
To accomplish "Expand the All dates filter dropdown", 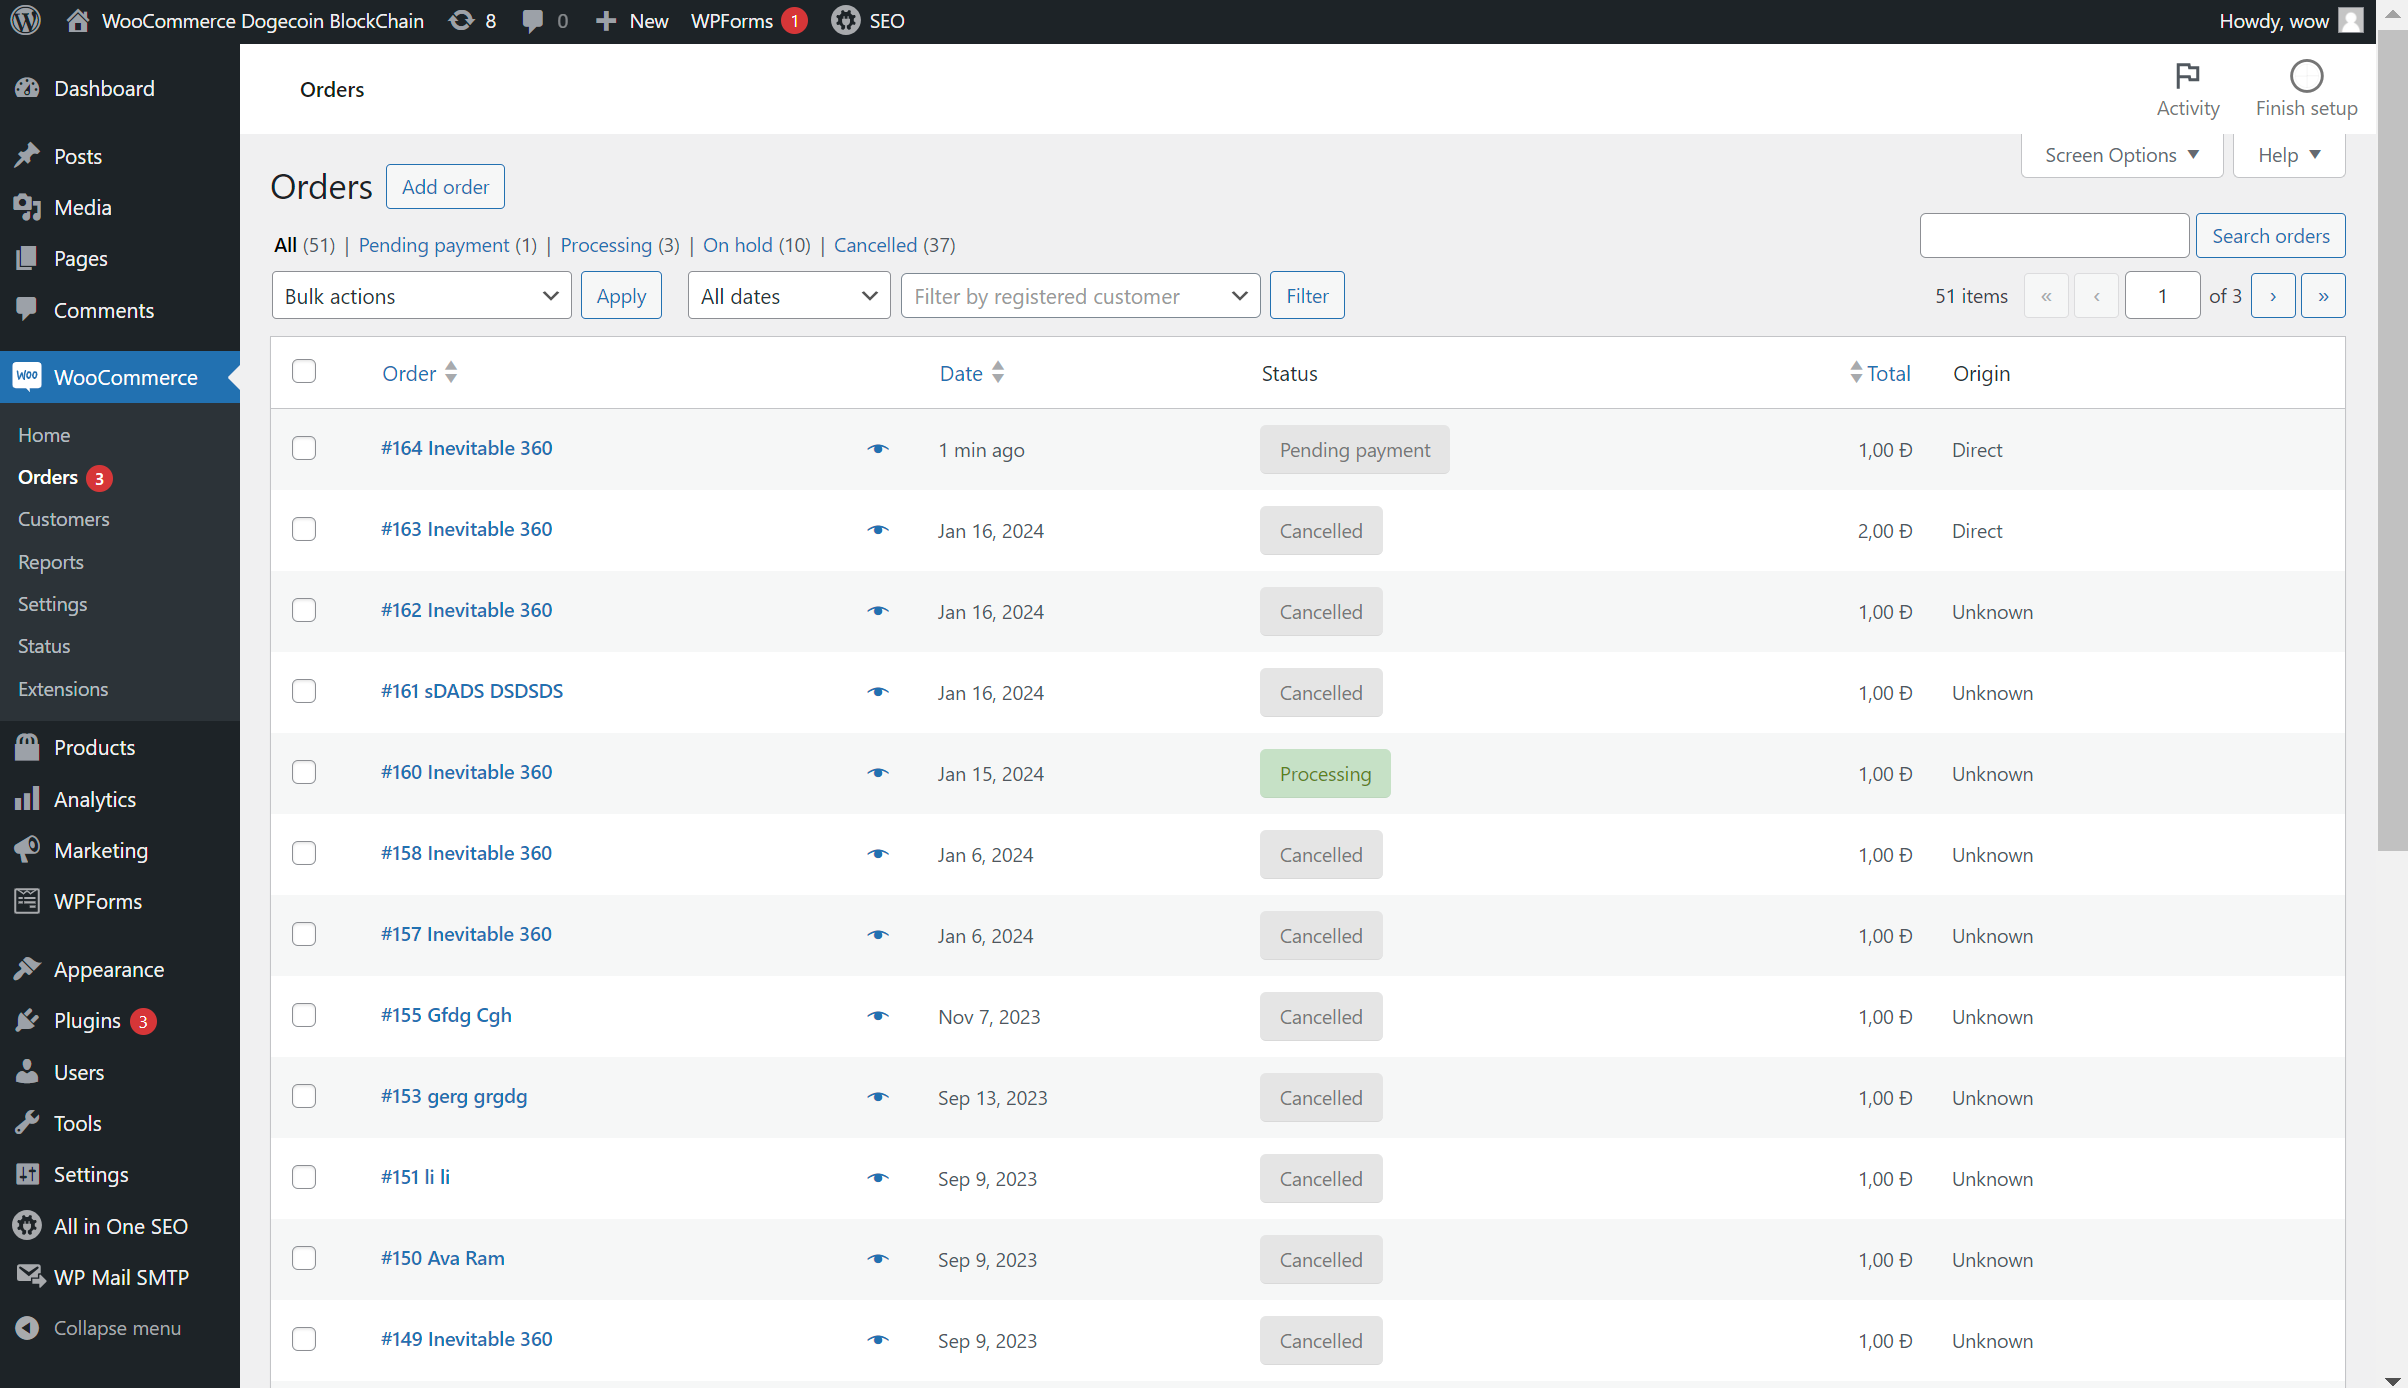I will pos(788,296).
